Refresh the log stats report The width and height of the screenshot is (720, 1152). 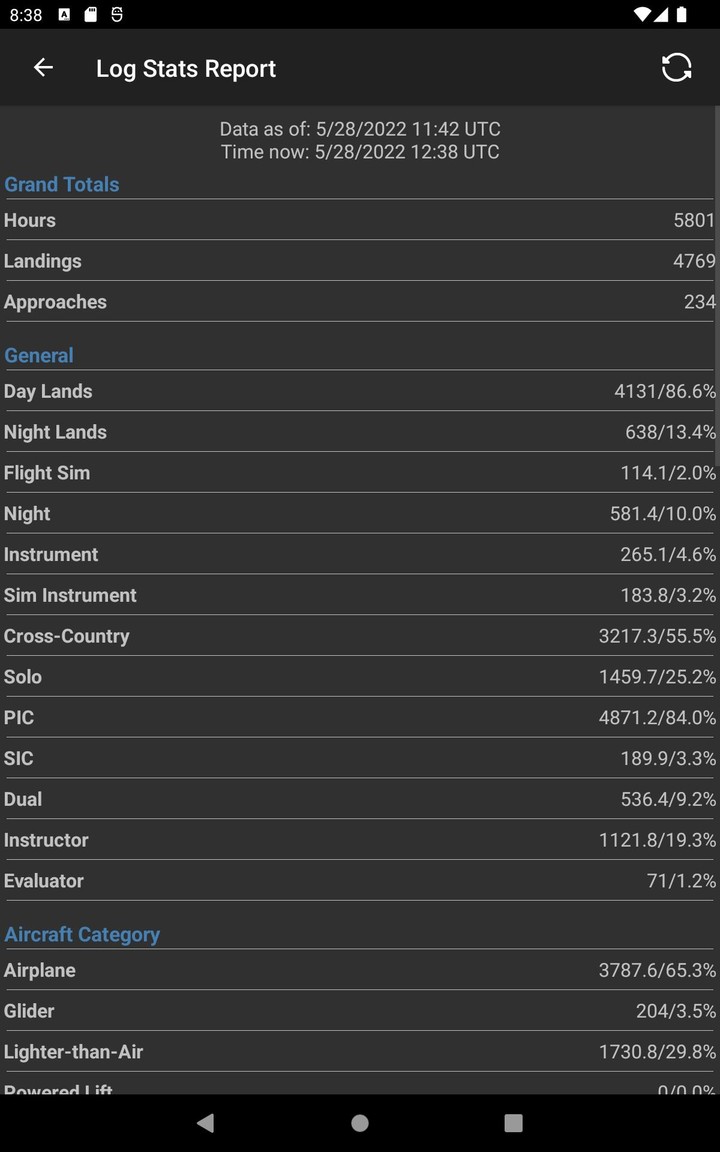pyautogui.click(x=677, y=67)
